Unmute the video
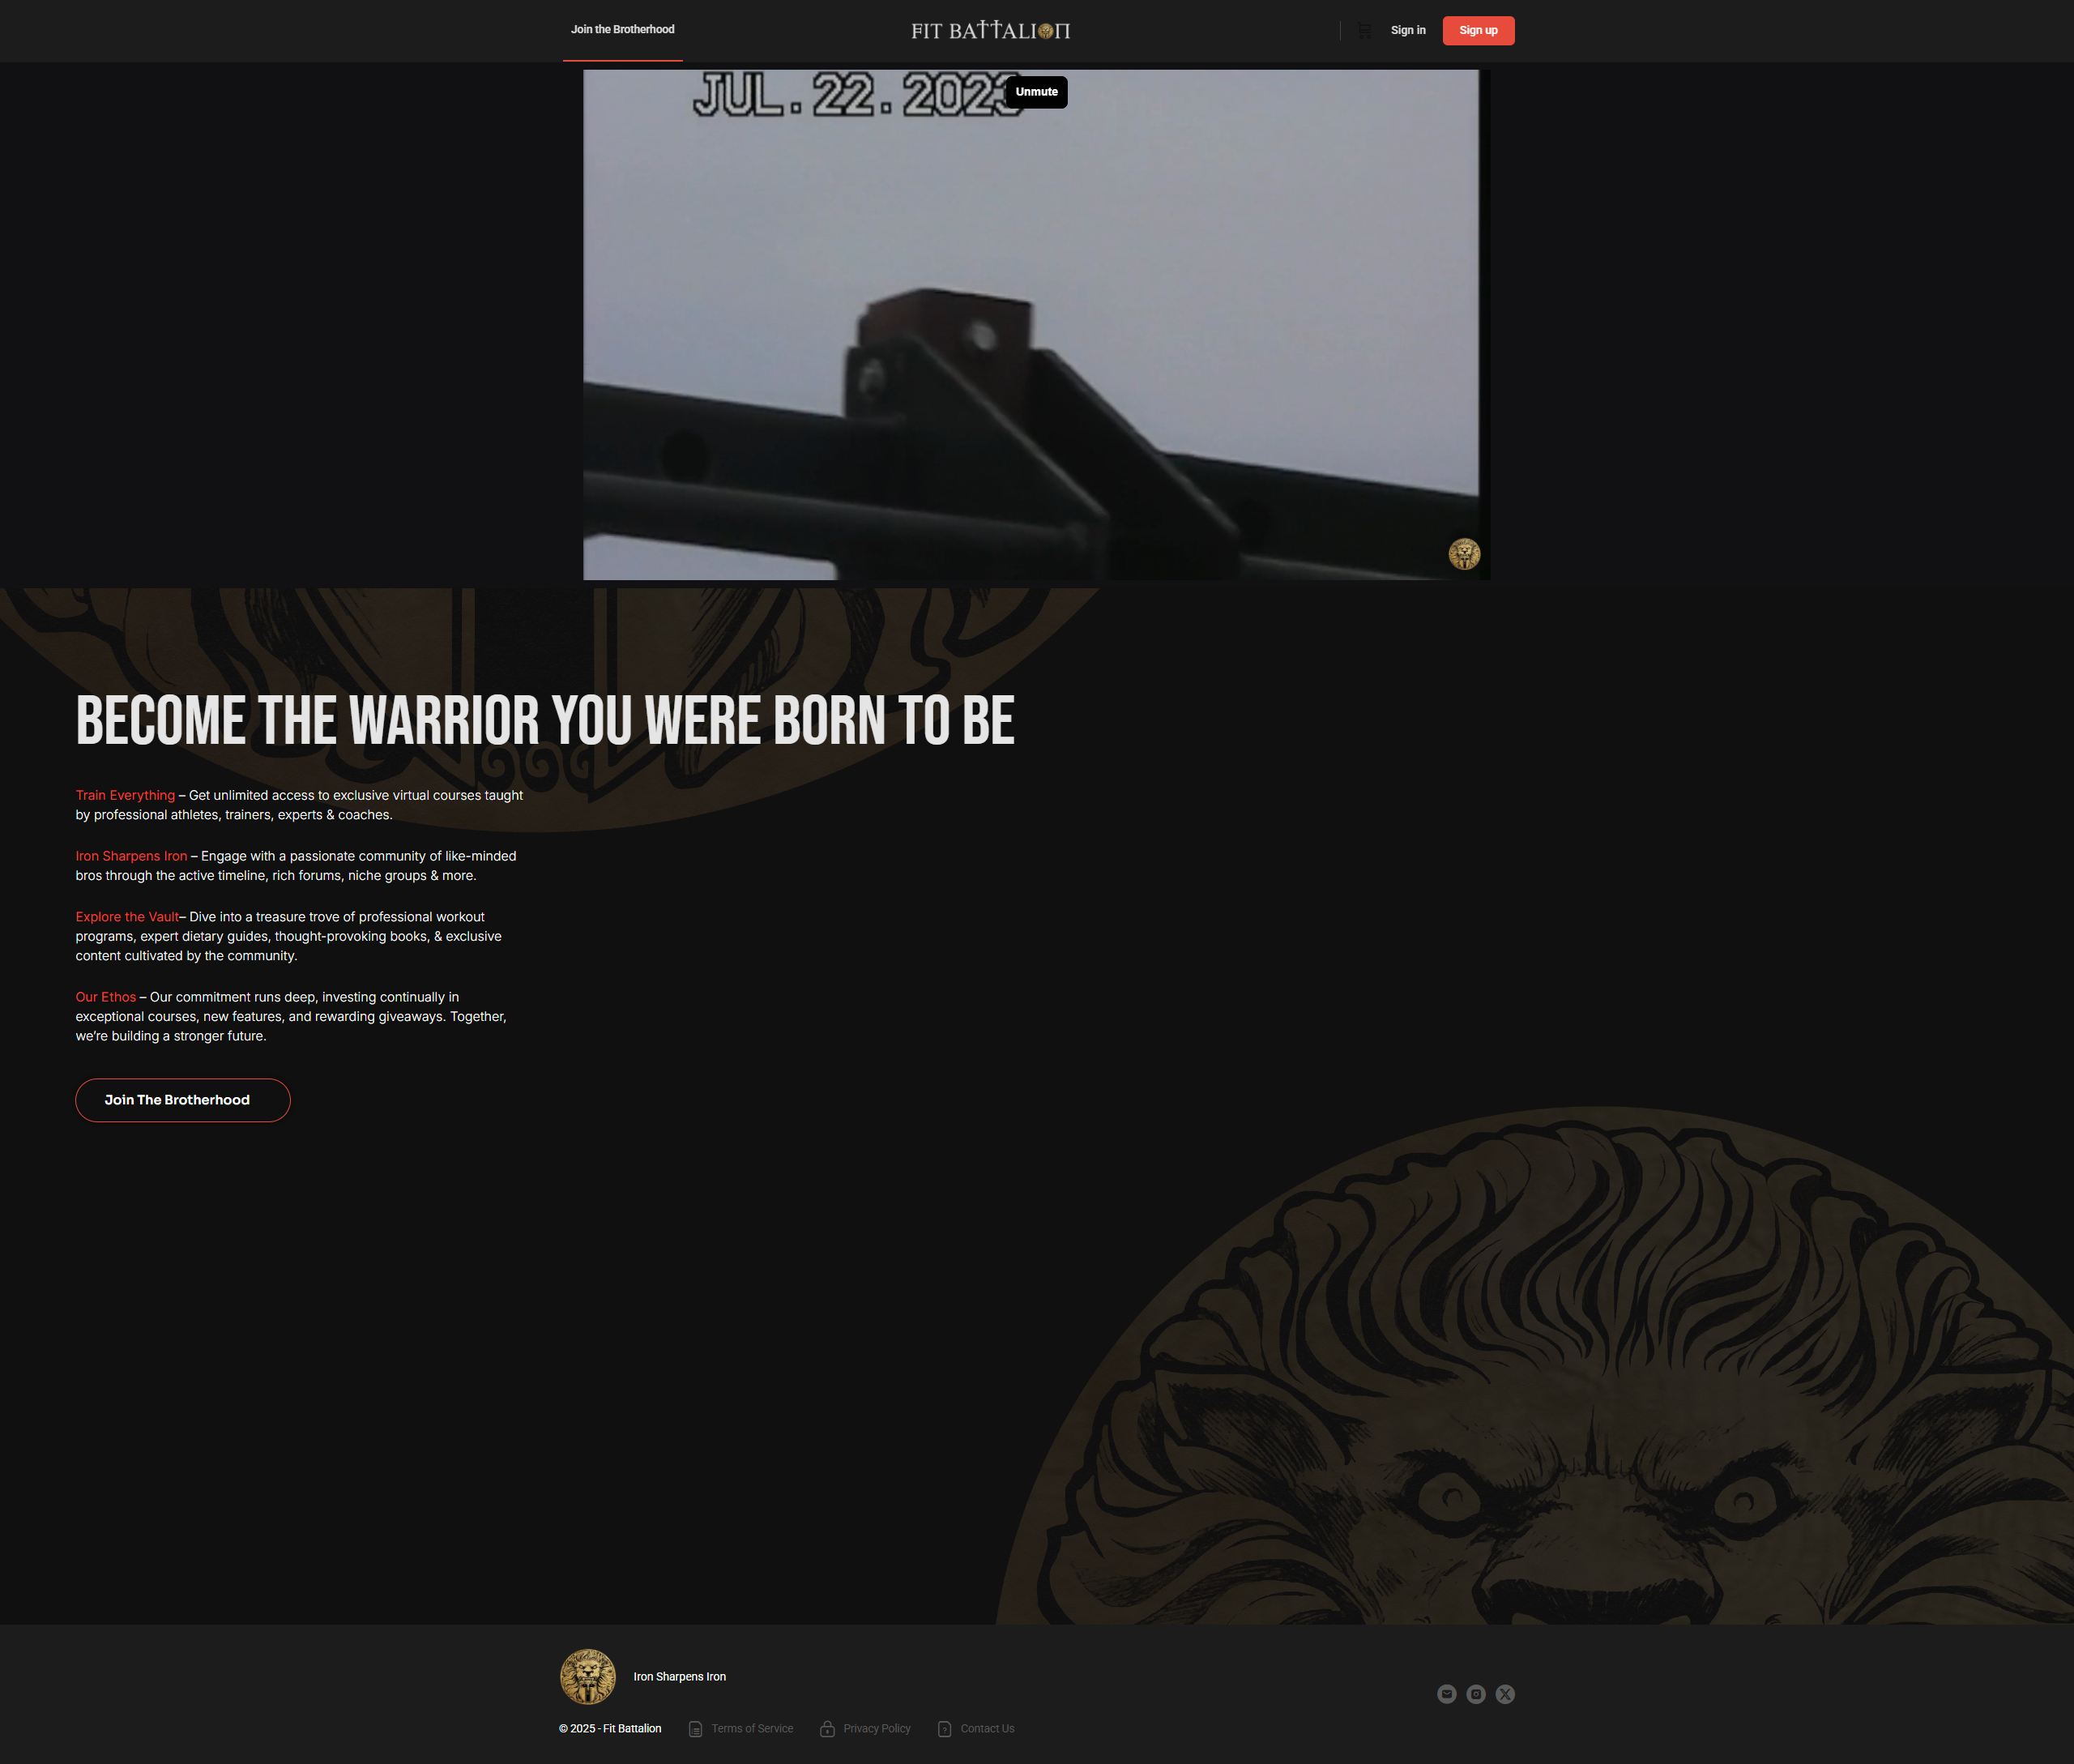 (1036, 92)
